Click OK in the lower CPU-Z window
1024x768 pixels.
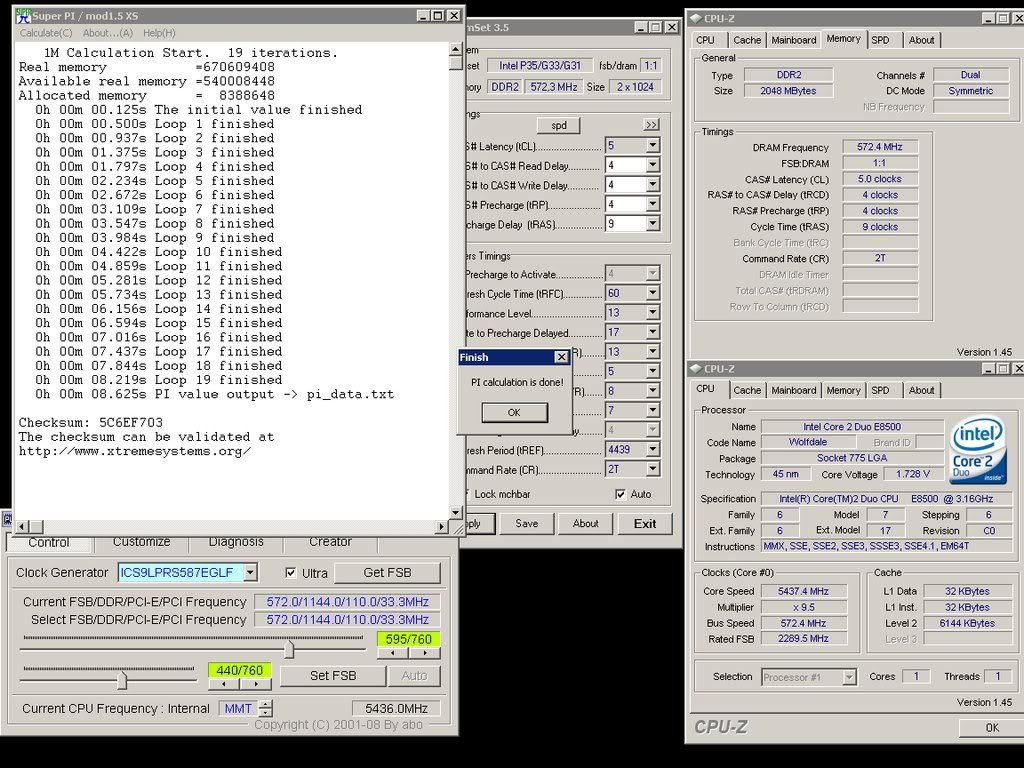tap(991, 728)
